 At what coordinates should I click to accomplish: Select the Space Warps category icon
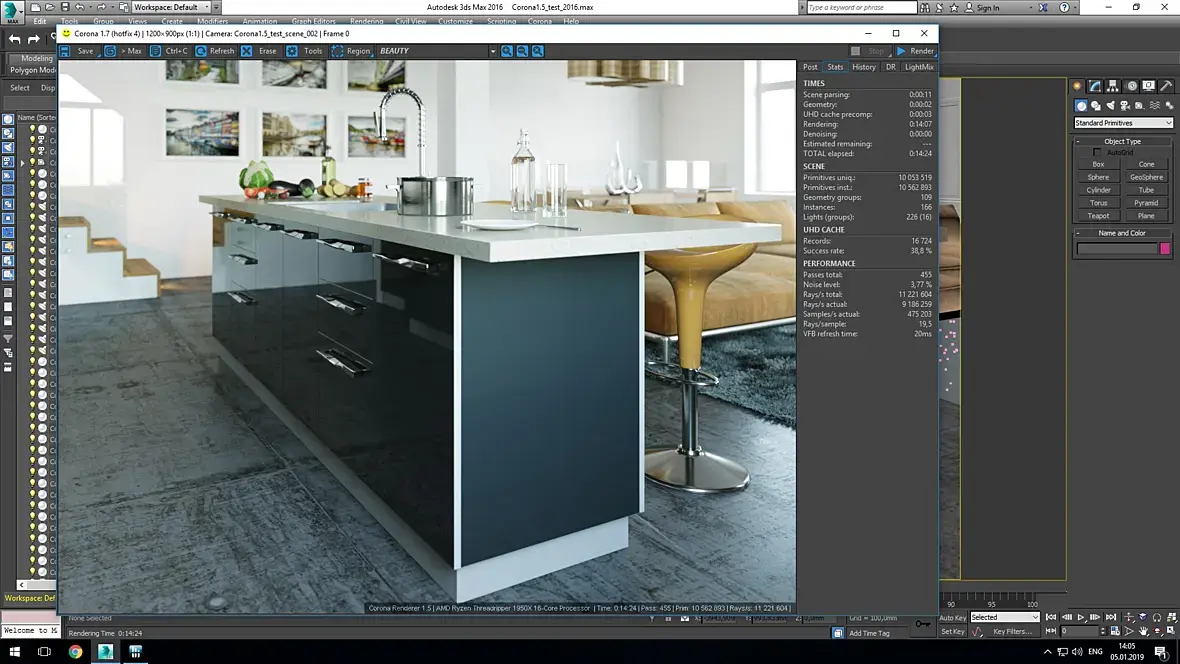(x=1154, y=106)
